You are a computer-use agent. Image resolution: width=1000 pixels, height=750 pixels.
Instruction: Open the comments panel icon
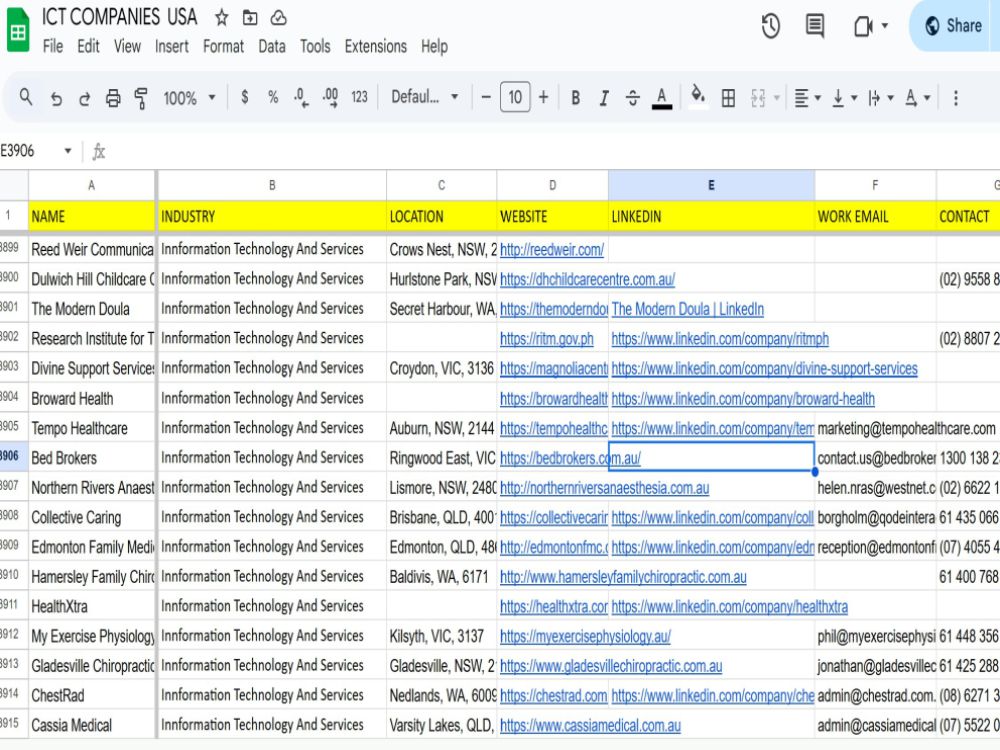[814, 26]
